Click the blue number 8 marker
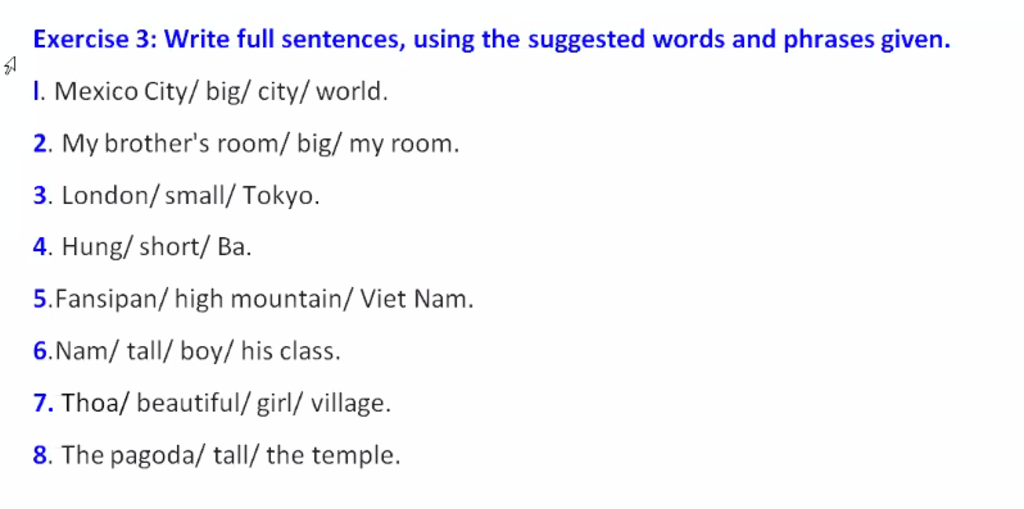Screen dimensions: 1024x509 tap(39, 455)
